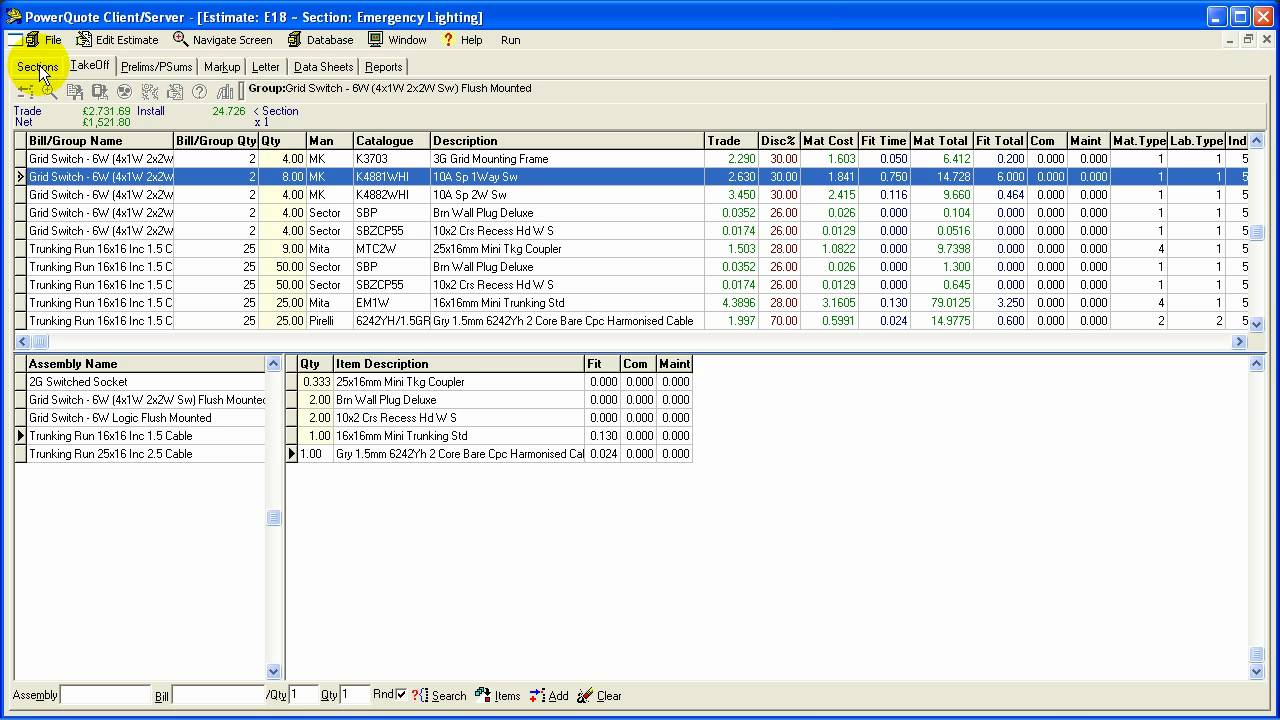
Task: Select the K3703 catalogue cell
Action: click(x=391, y=159)
